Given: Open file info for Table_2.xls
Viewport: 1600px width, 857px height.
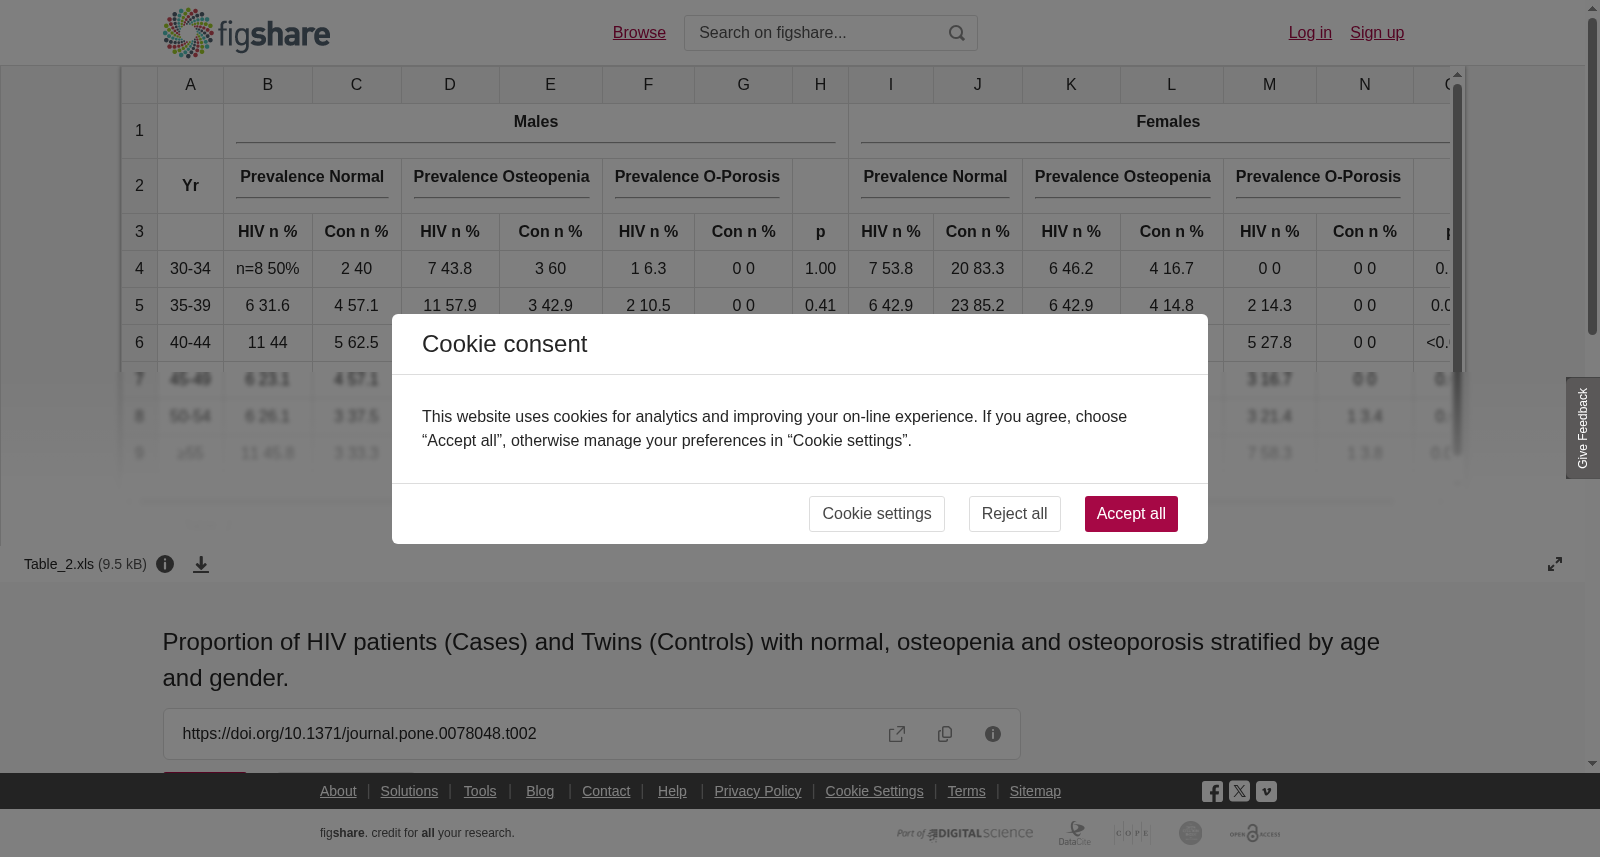Looking at the screenshot, I should pyautogui.click(x=165, y=564).
